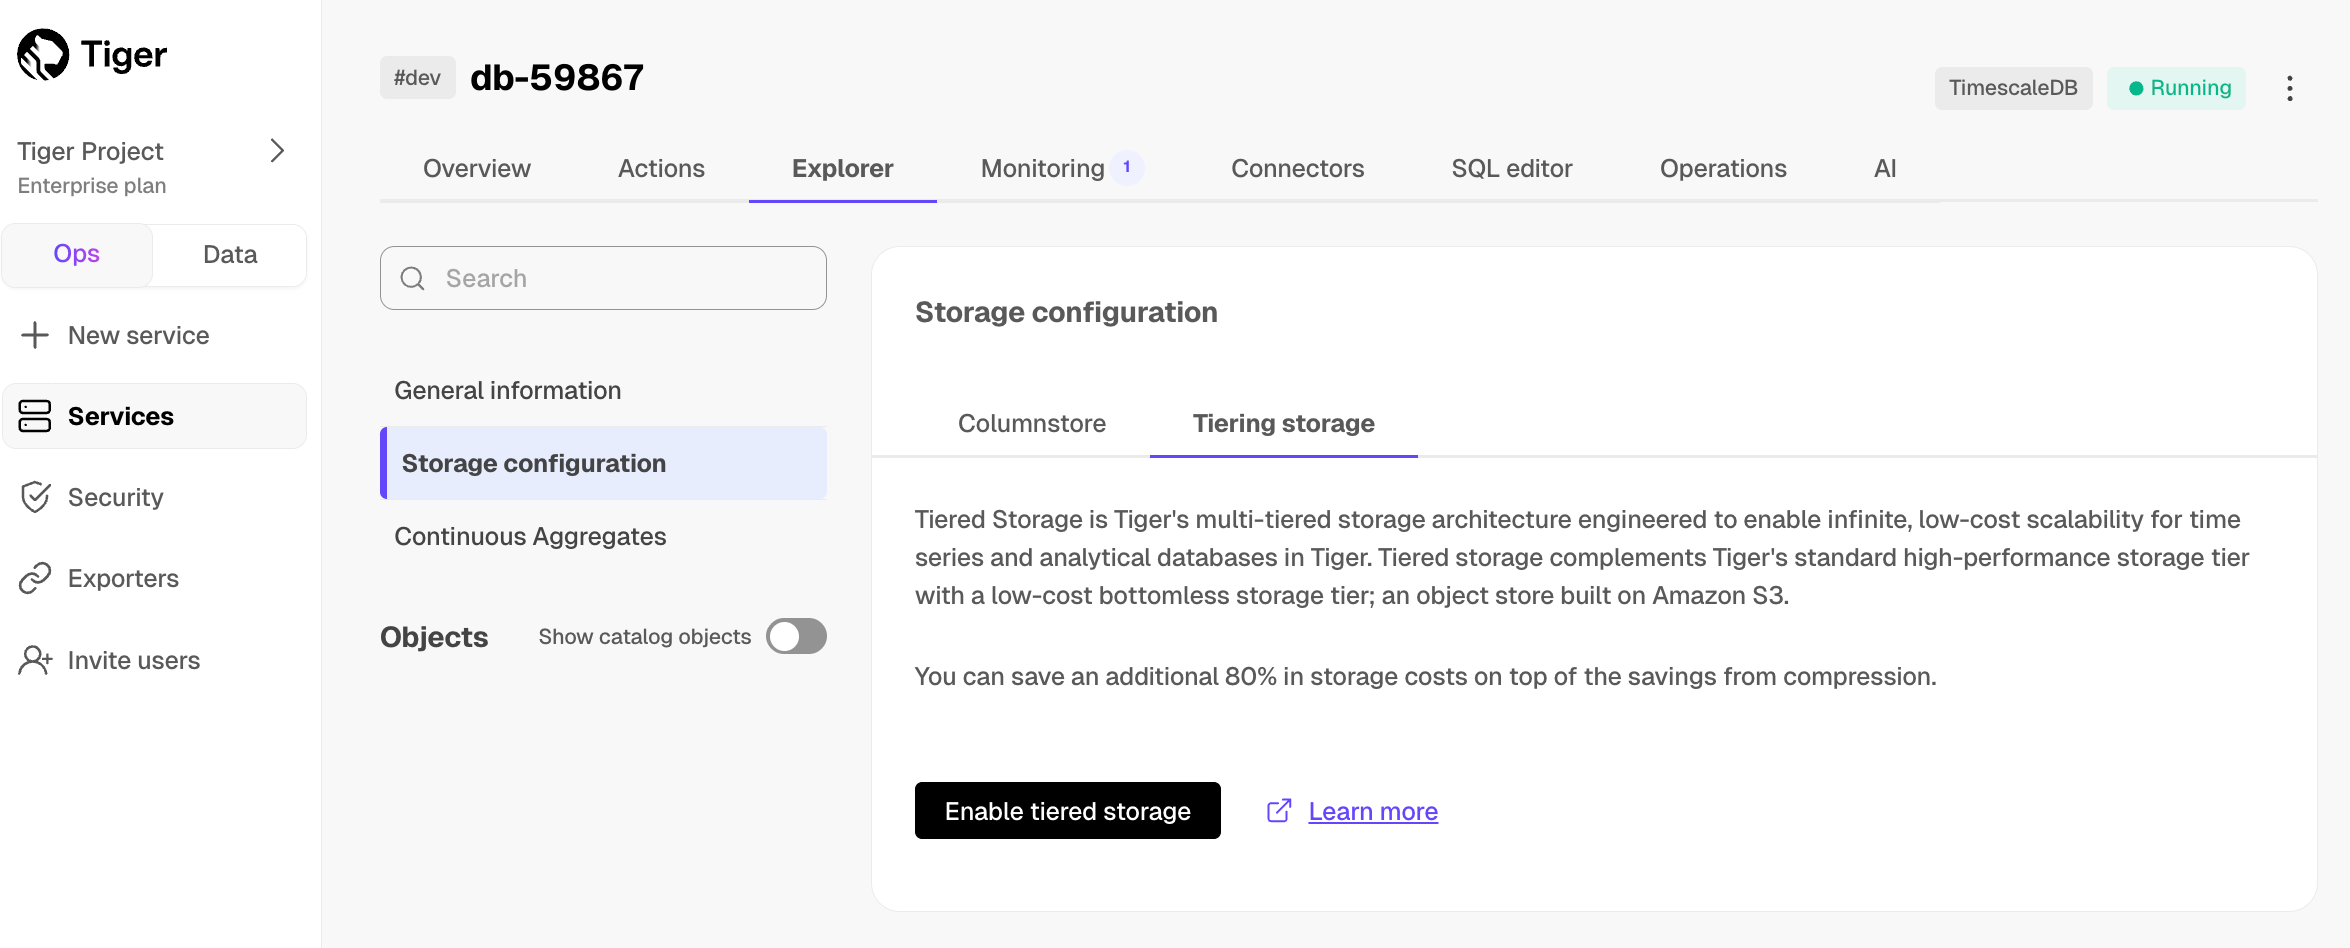Open the Monitoring tab
Viewport: 2350px width, 948px height.
1042,168
